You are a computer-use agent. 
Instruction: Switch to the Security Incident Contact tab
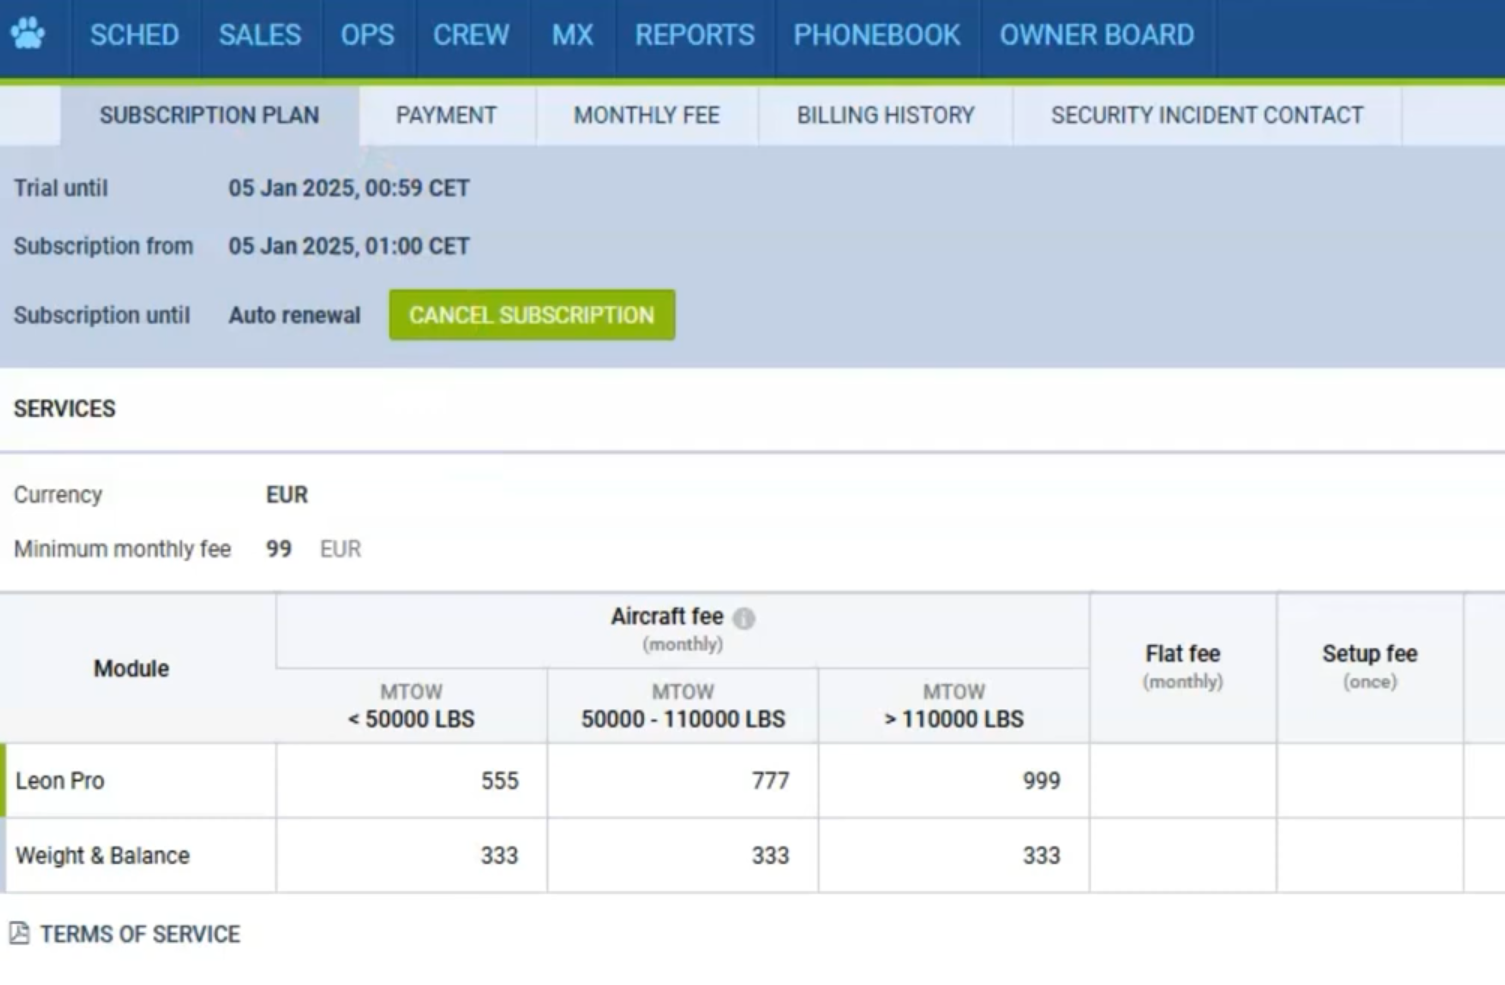click(x=1207, y=115)
